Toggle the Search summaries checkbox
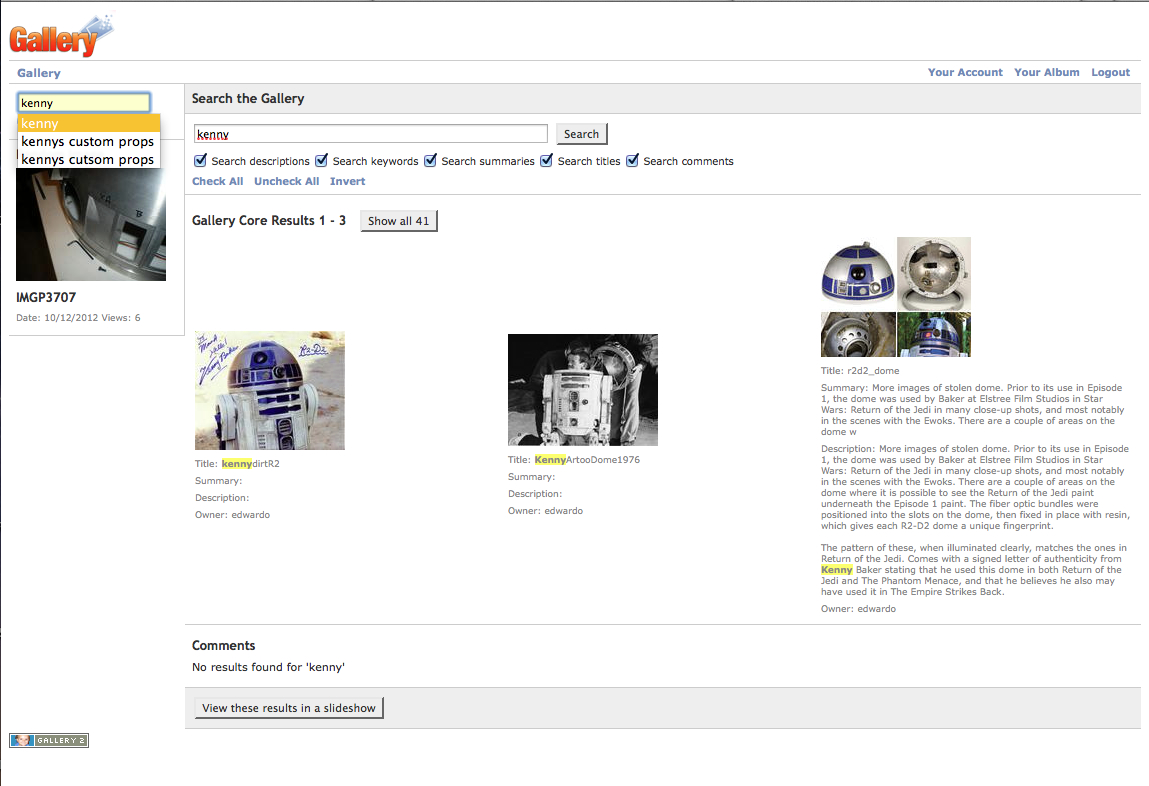Image resolution: width=1149 pixels, height=786 pixels. click(x=430, y=160)
